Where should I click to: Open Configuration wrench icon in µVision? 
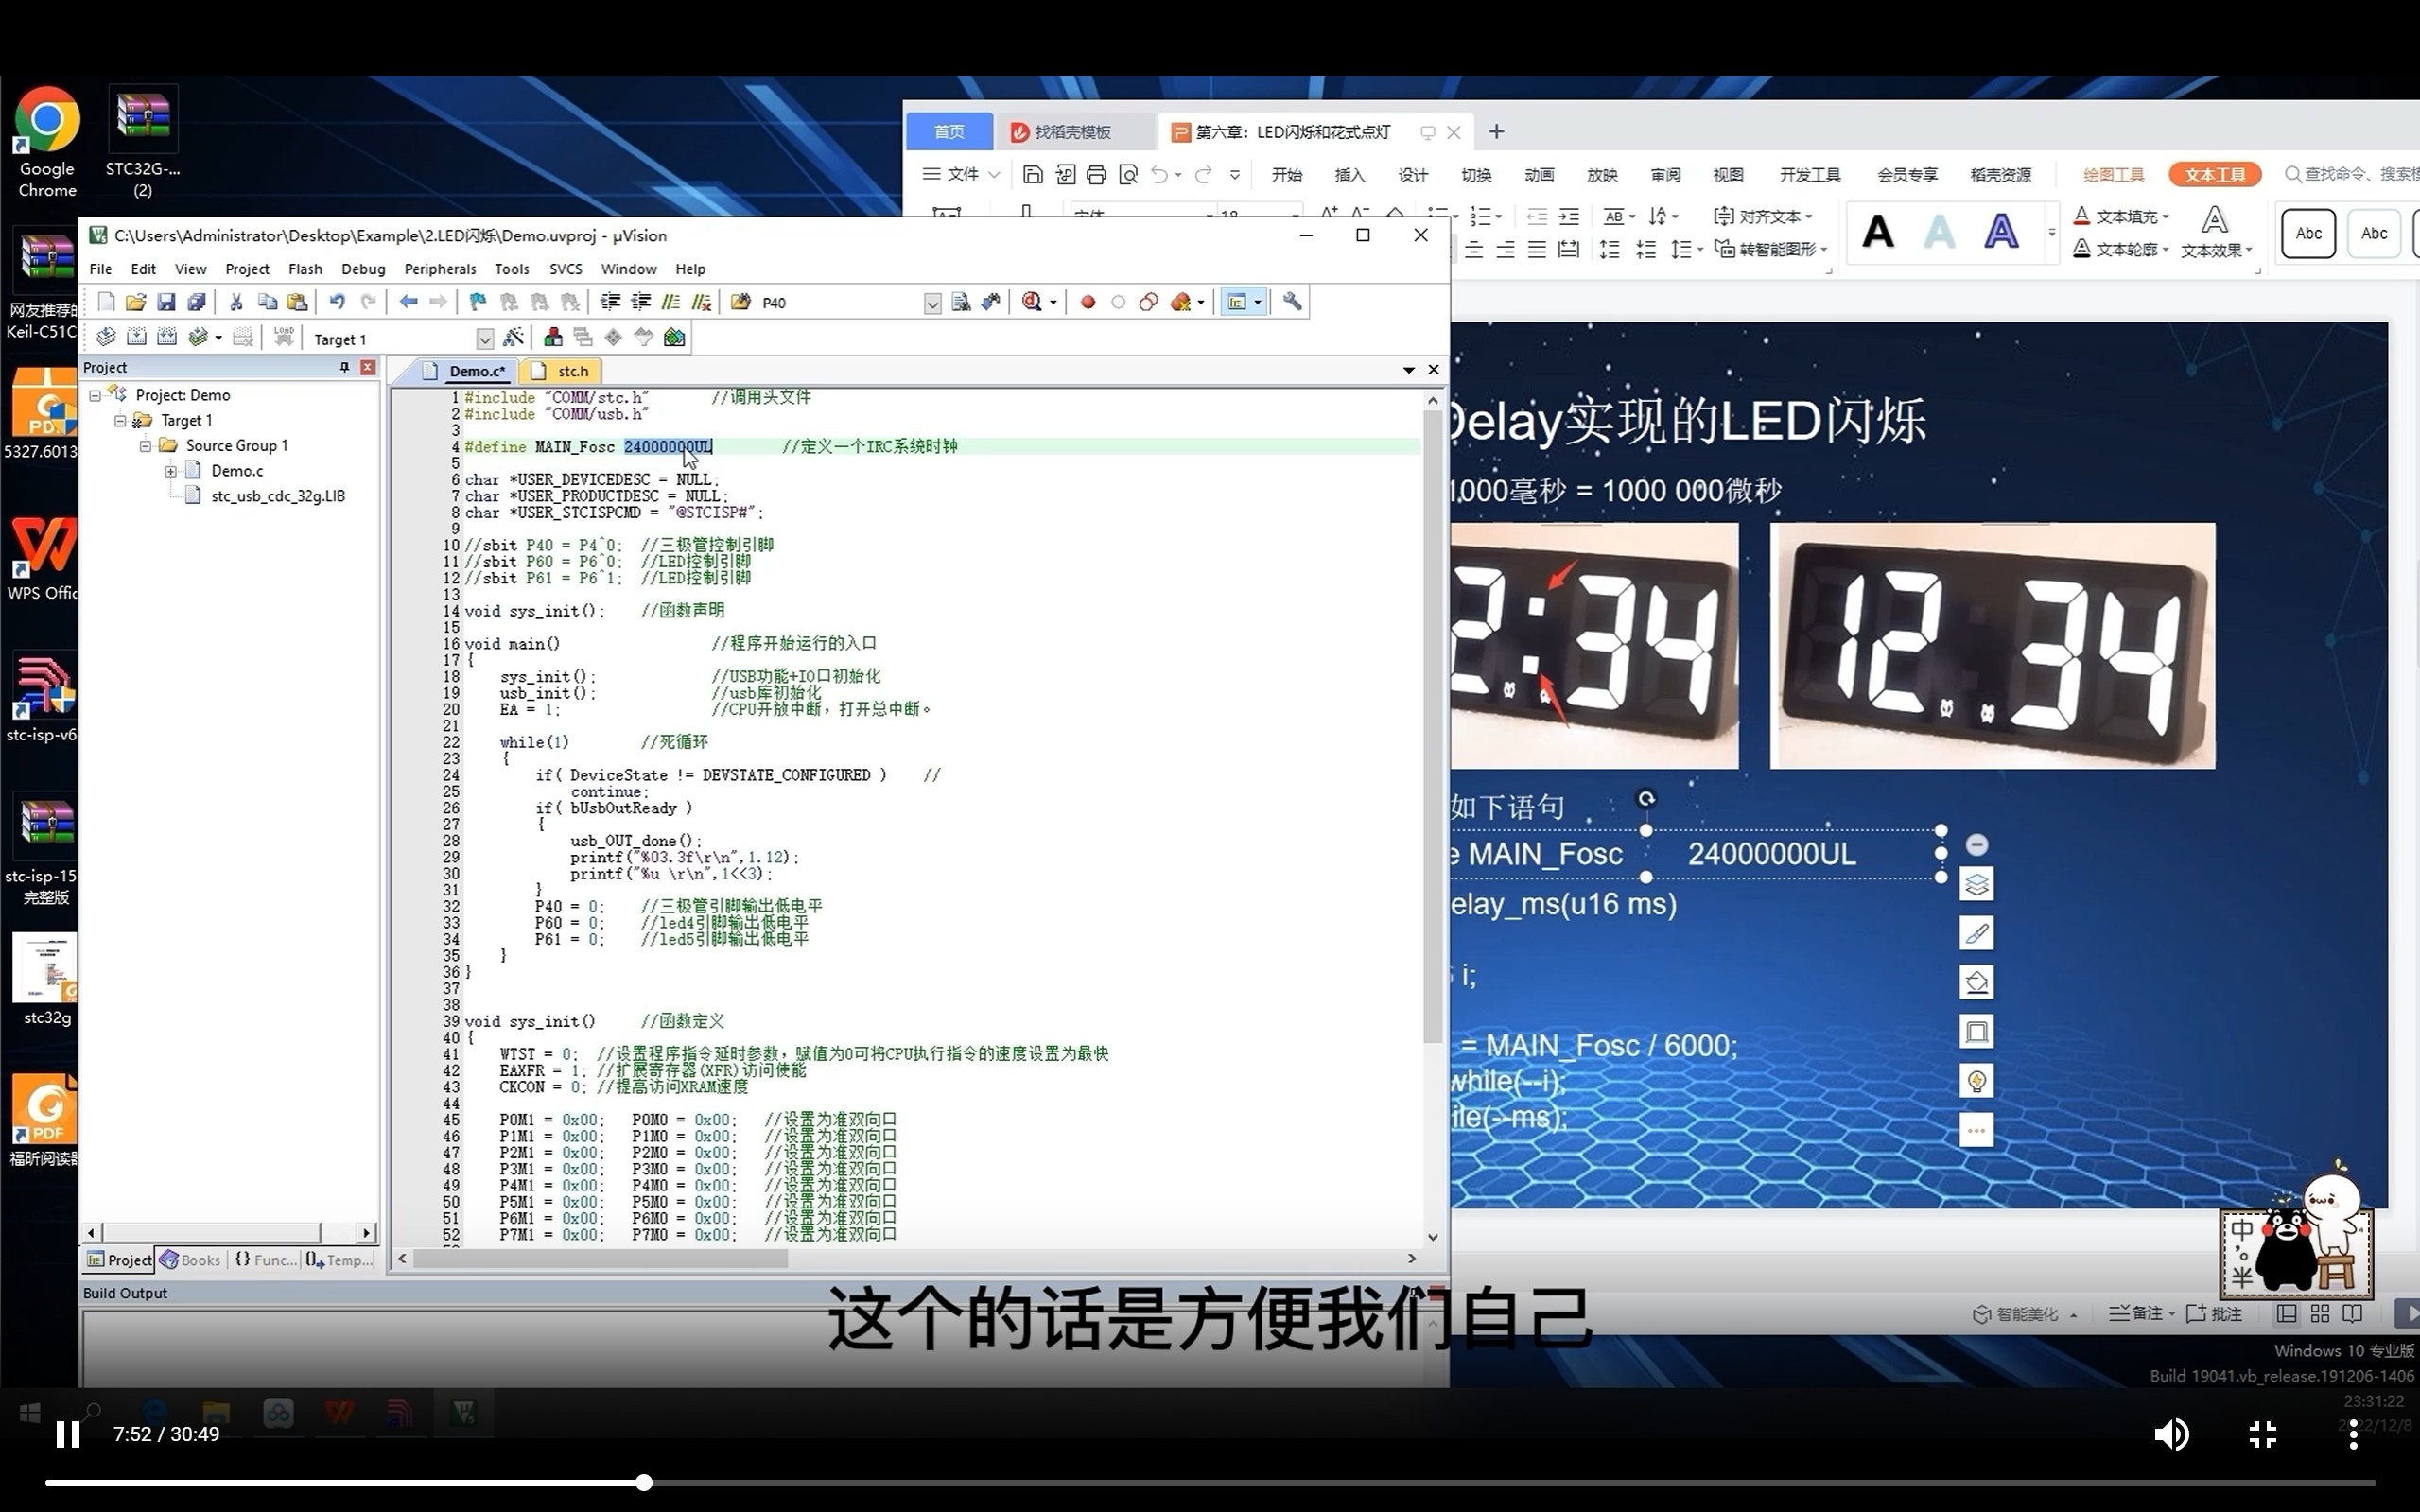(1292, 302)
